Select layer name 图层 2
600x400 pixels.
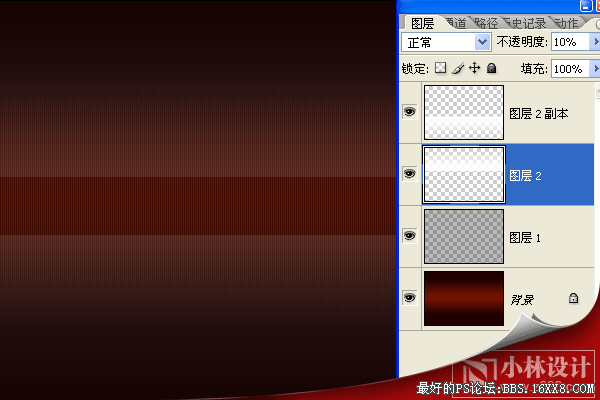tap(525, 176)
